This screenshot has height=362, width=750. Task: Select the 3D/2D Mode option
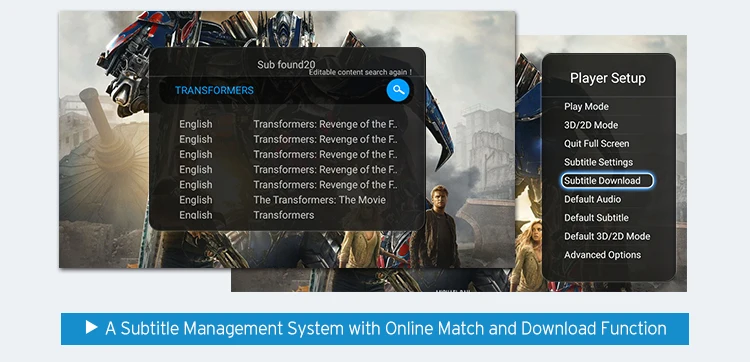(x=591, y=125)
